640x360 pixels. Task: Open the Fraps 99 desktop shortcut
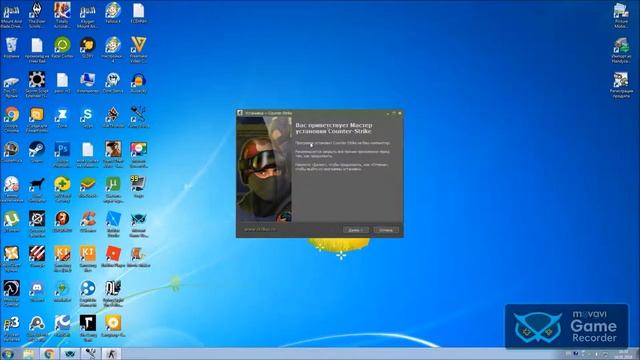[138, 187]
